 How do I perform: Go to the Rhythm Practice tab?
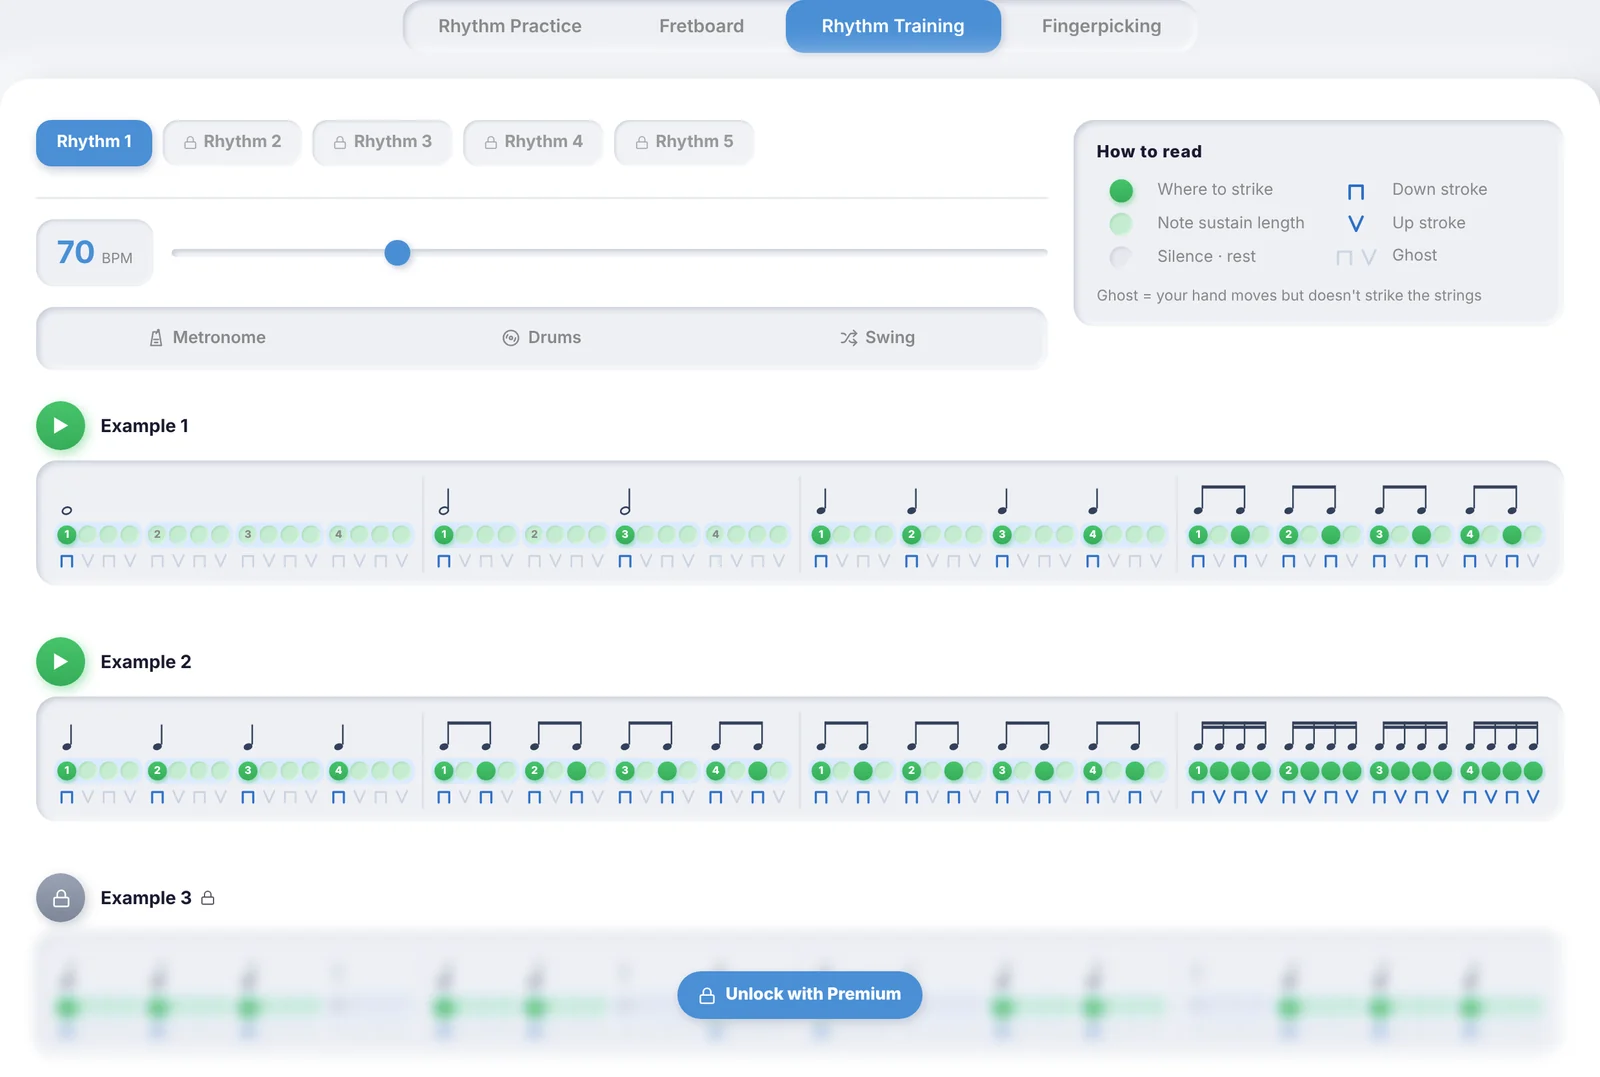pyautogui.click(x=510, y=26)
